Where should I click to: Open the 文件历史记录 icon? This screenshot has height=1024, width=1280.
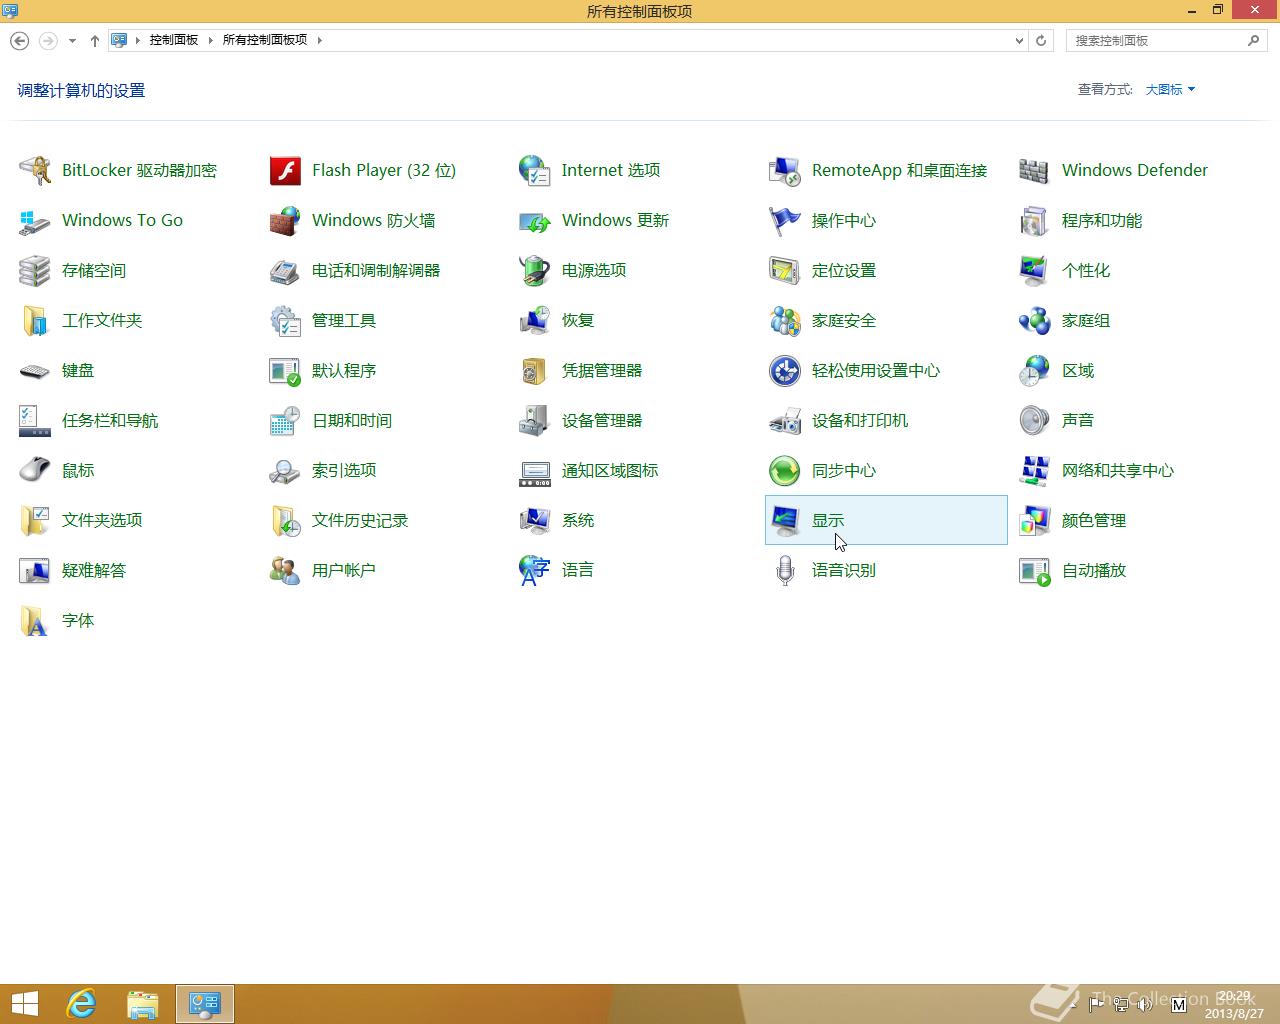[285, 520]
